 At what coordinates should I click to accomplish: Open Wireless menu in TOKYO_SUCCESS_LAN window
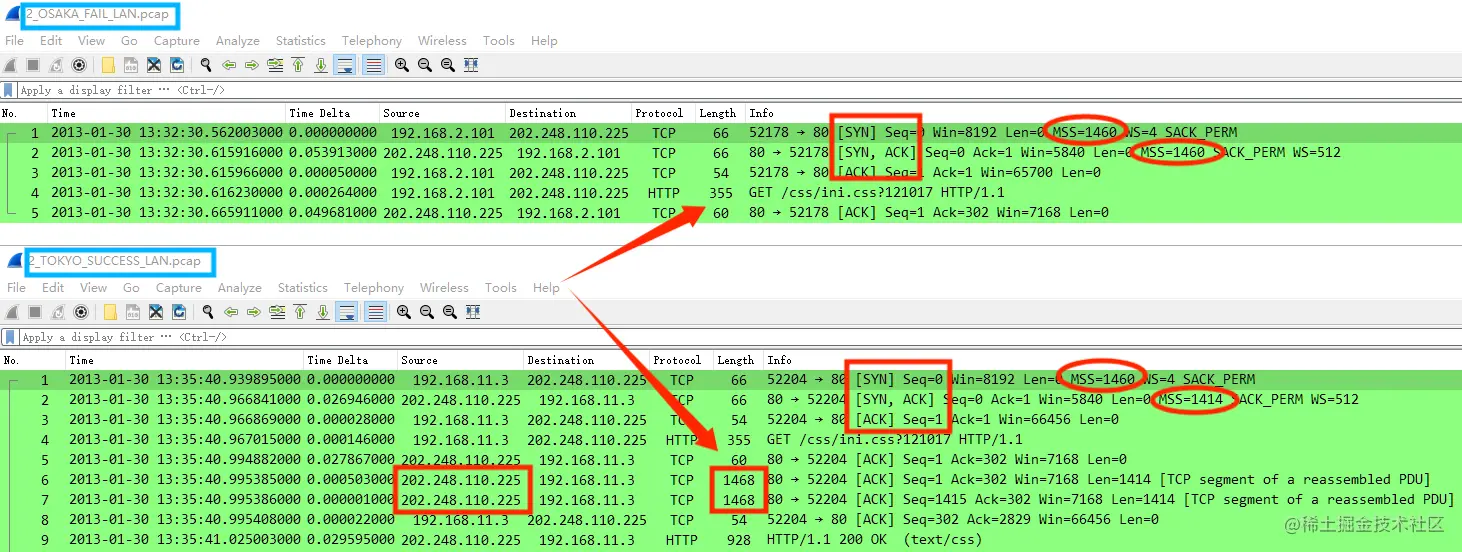(x=444, y=288)
